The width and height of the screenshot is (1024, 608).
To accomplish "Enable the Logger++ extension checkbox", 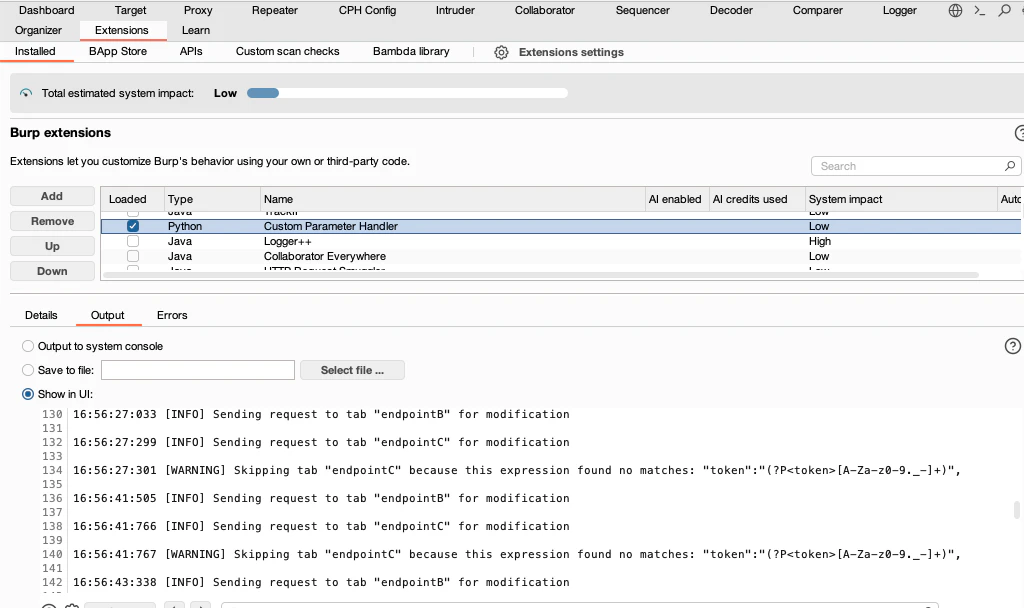I will [133, 241].
